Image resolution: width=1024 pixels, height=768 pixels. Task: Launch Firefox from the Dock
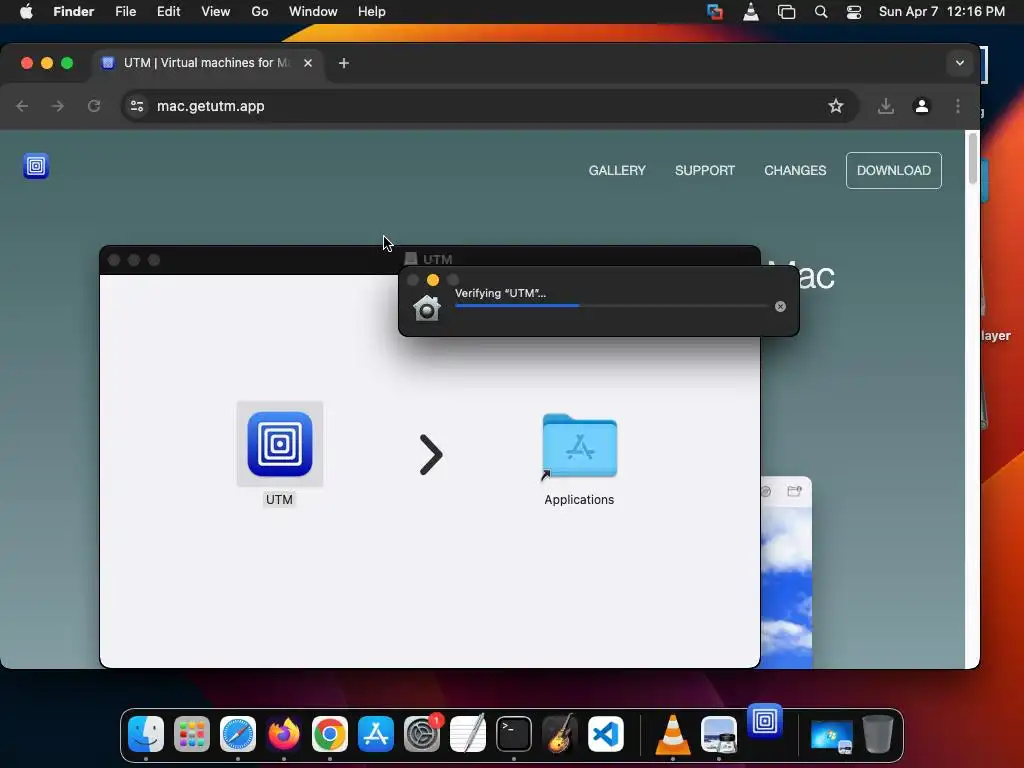click(x=284, y=734)
